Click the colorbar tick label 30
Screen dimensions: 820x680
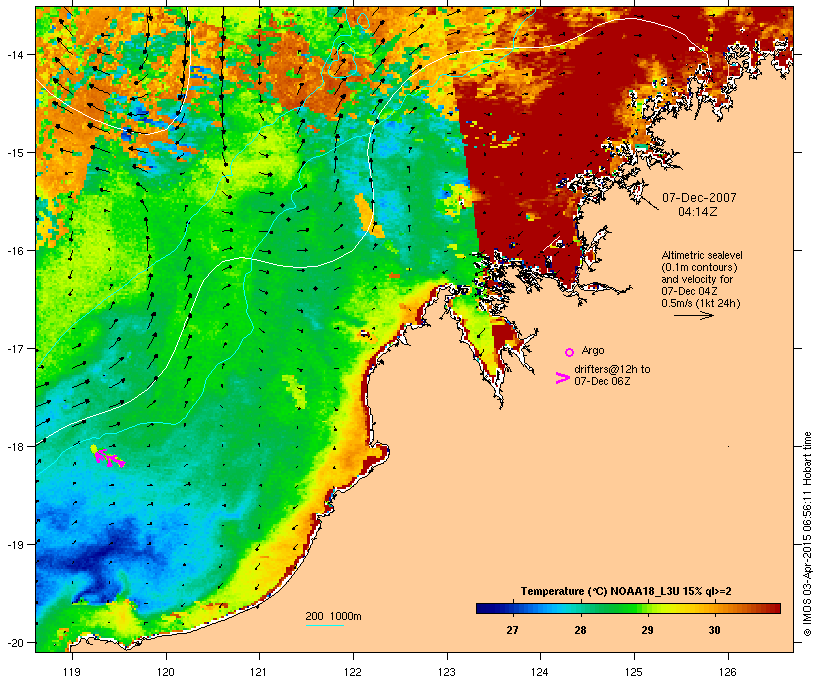click(x=714, y=630)
